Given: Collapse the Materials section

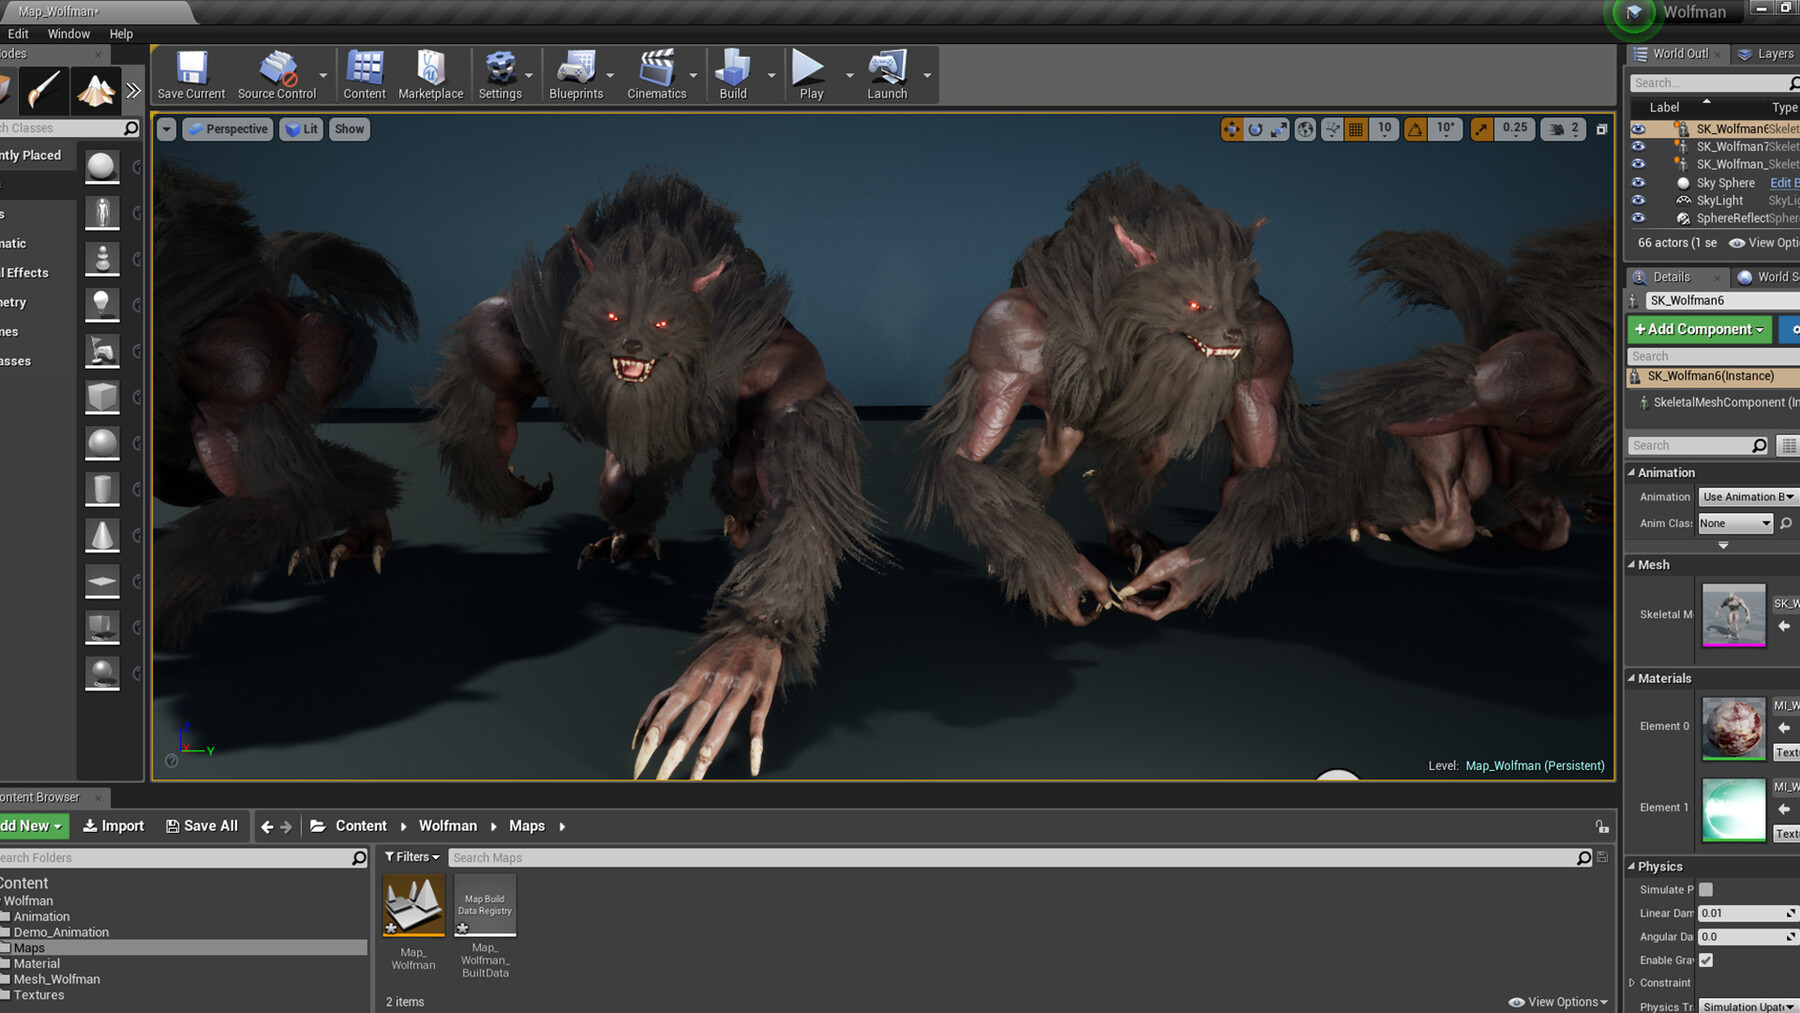Looking at the screenshot, I should tap(1632, 678).
